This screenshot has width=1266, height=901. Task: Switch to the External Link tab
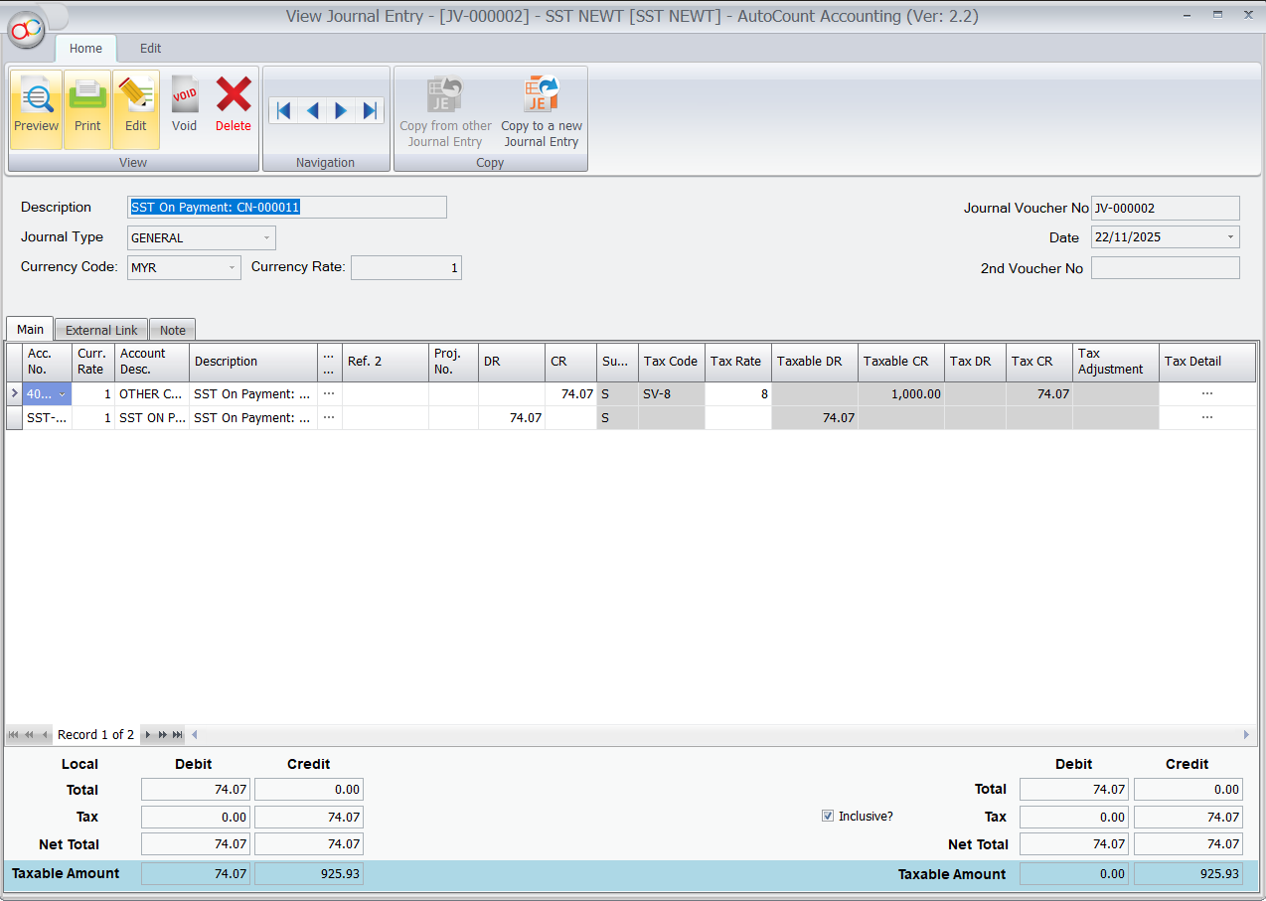pos(100,330)
